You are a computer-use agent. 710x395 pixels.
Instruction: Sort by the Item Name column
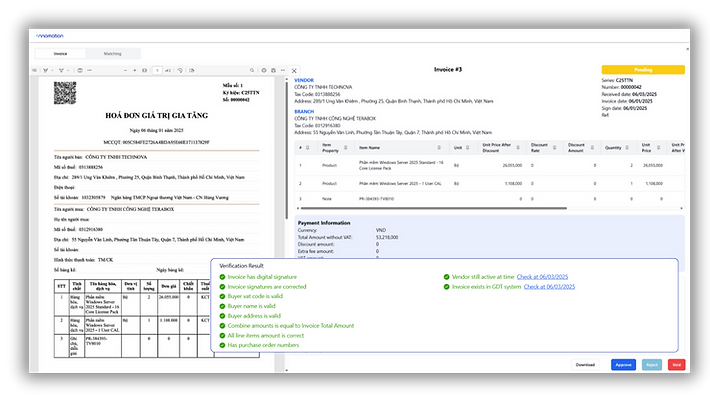[x=439, y=148]
